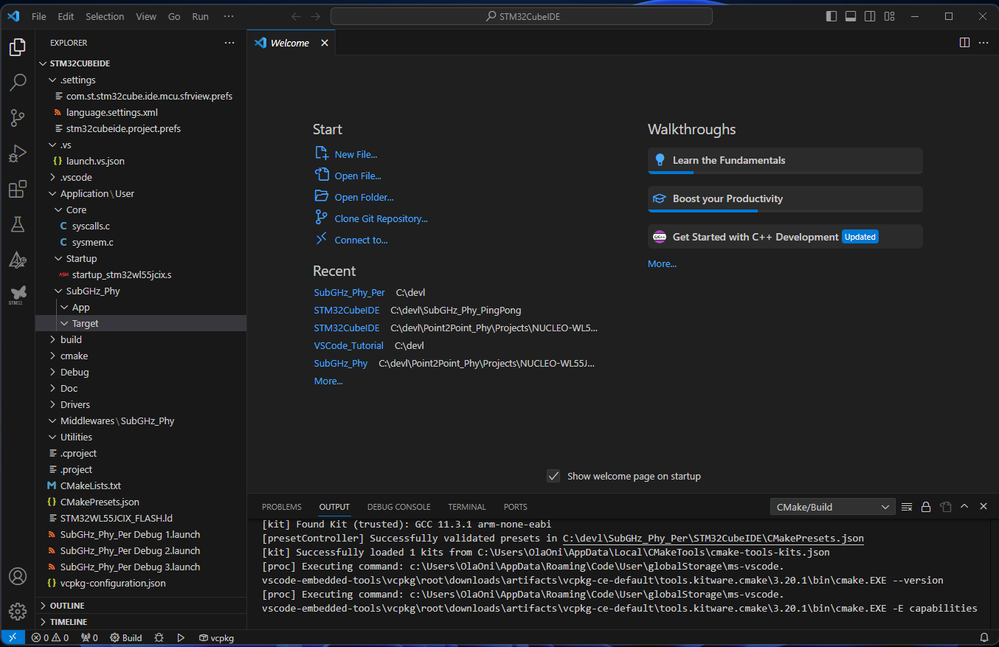
Task: Click New File... link
Action: point(356,154)
